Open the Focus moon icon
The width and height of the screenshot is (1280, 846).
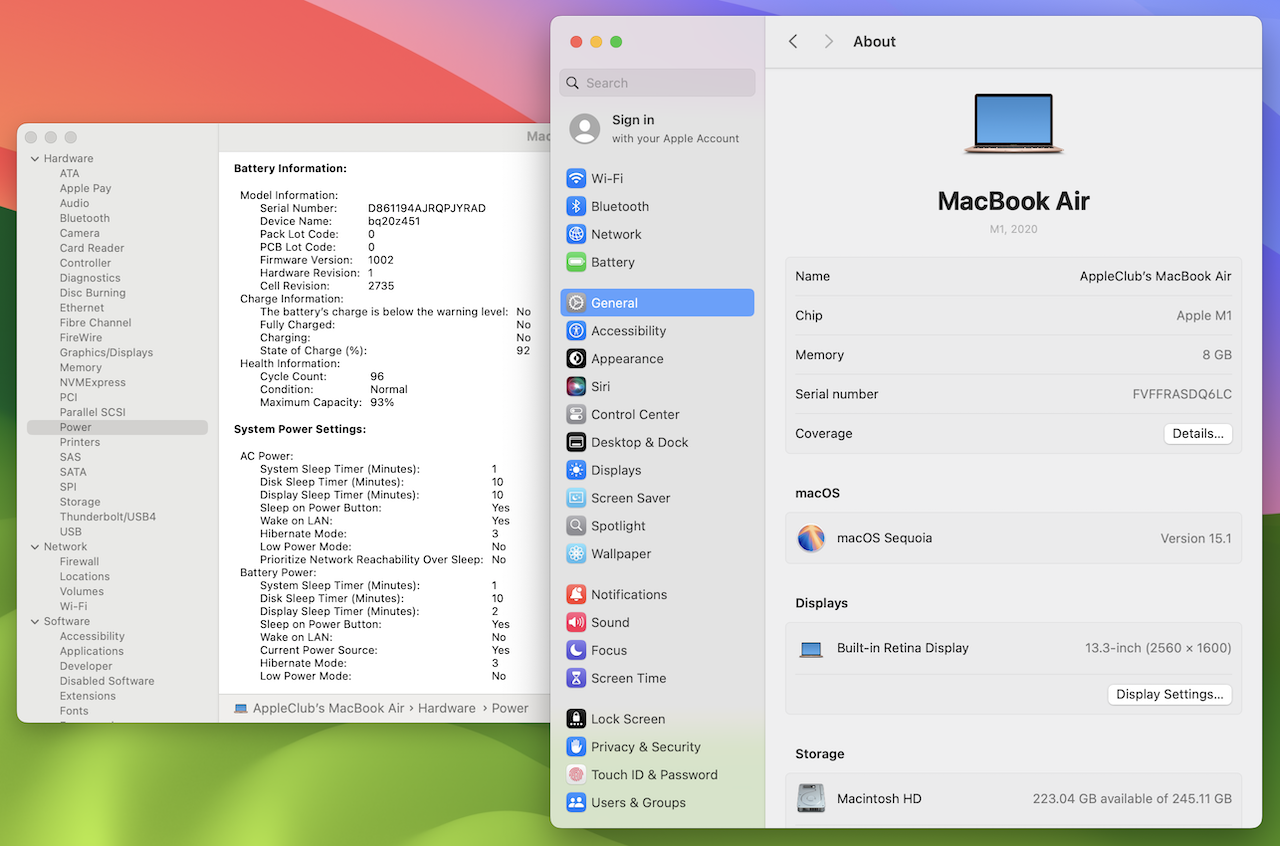coord(576,650)
